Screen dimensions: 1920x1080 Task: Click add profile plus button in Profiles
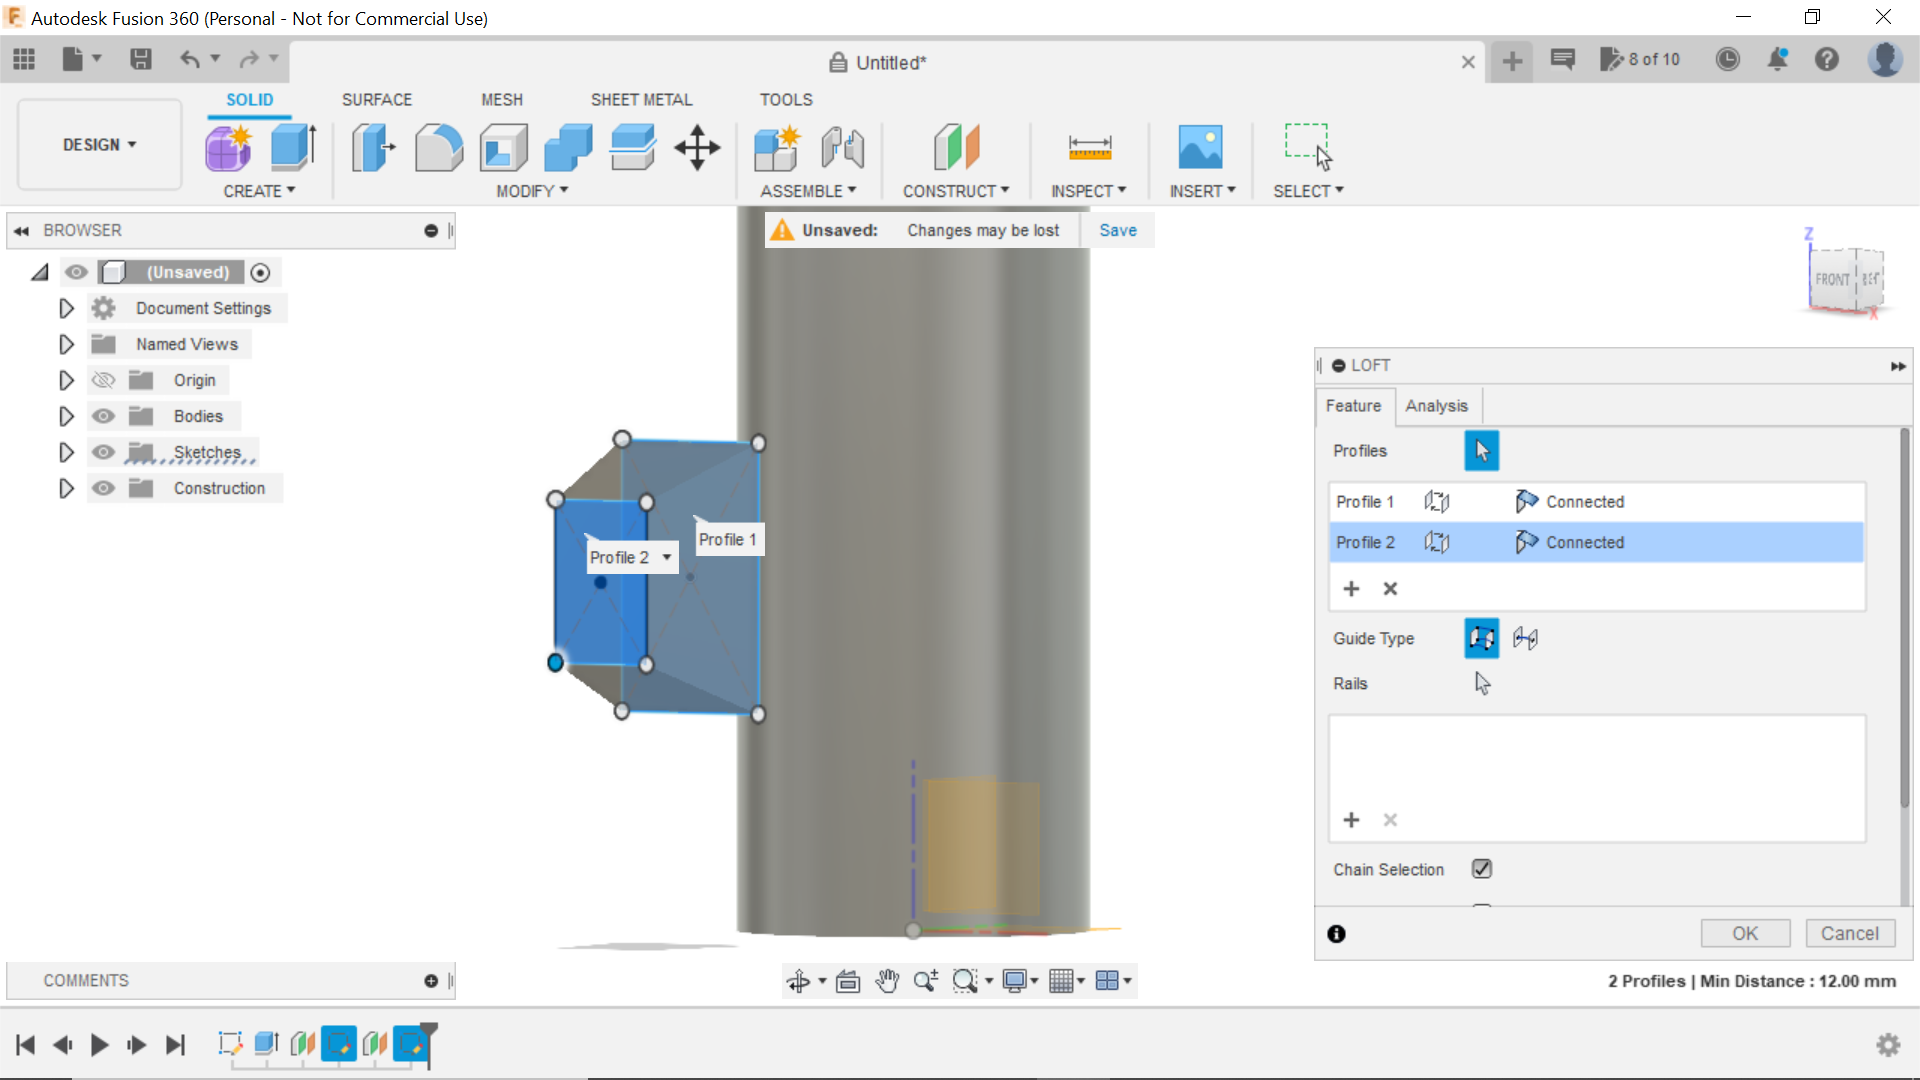[x=1350, y=587]
